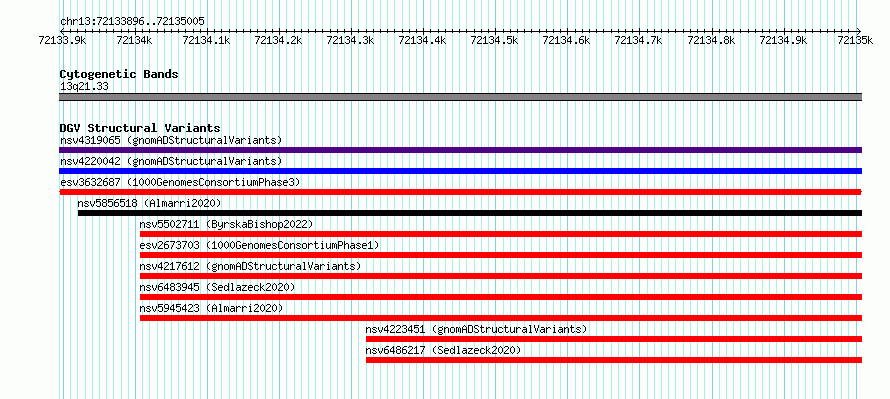Open nsv5856518 Almarri2020 label
This screenshot has width=890, height=399.
(x=149, y=203)
